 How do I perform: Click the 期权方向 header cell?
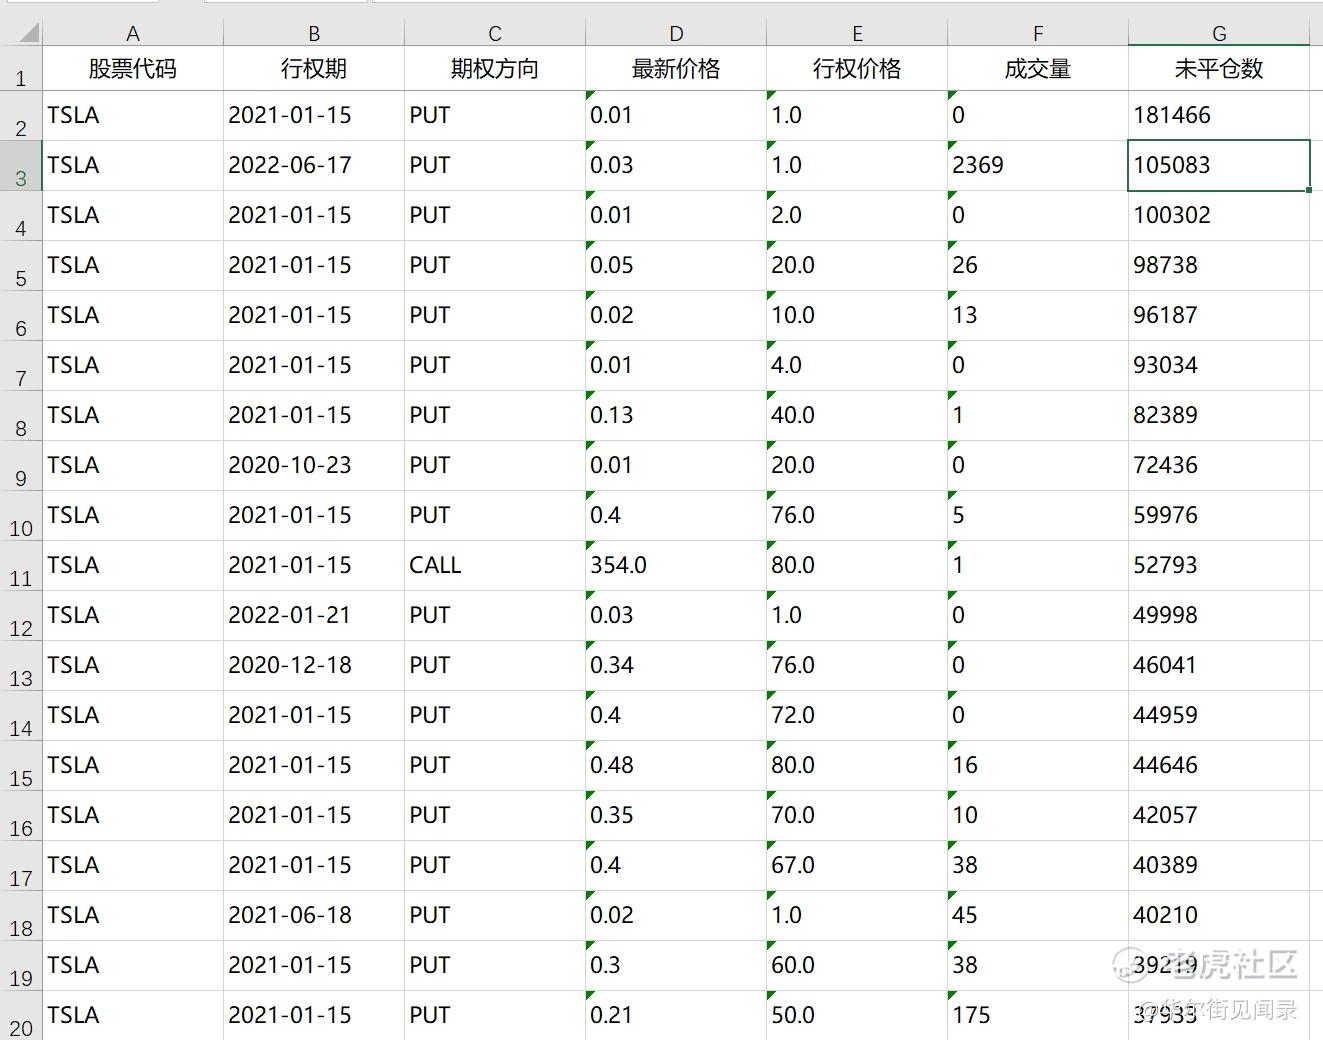click(494, 68)
